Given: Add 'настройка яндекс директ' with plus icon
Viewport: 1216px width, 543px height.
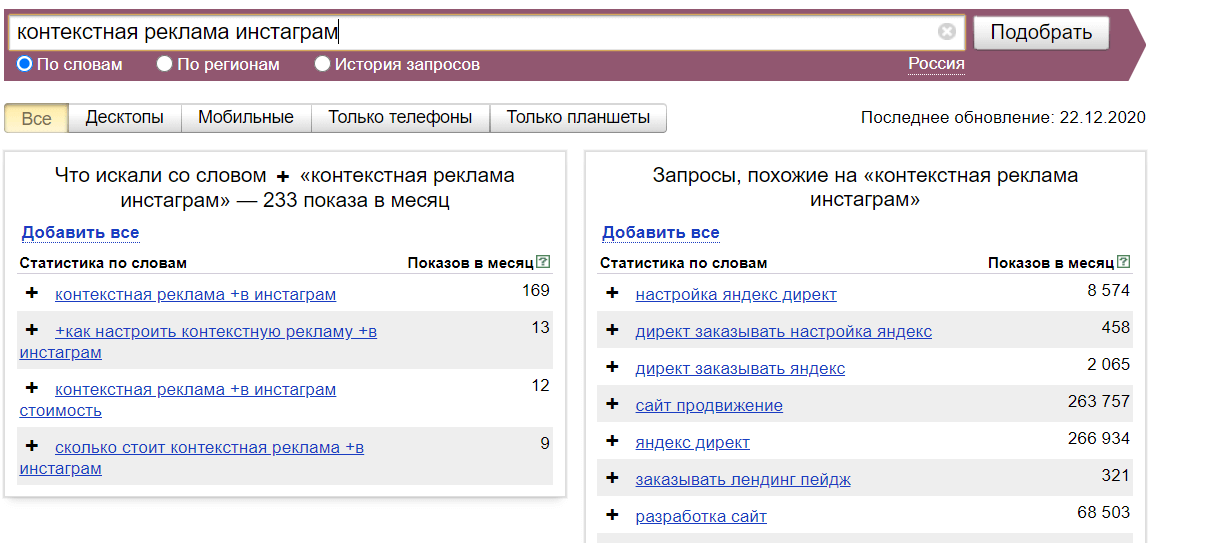Looking at the screenshot, I should coord(612,293).
